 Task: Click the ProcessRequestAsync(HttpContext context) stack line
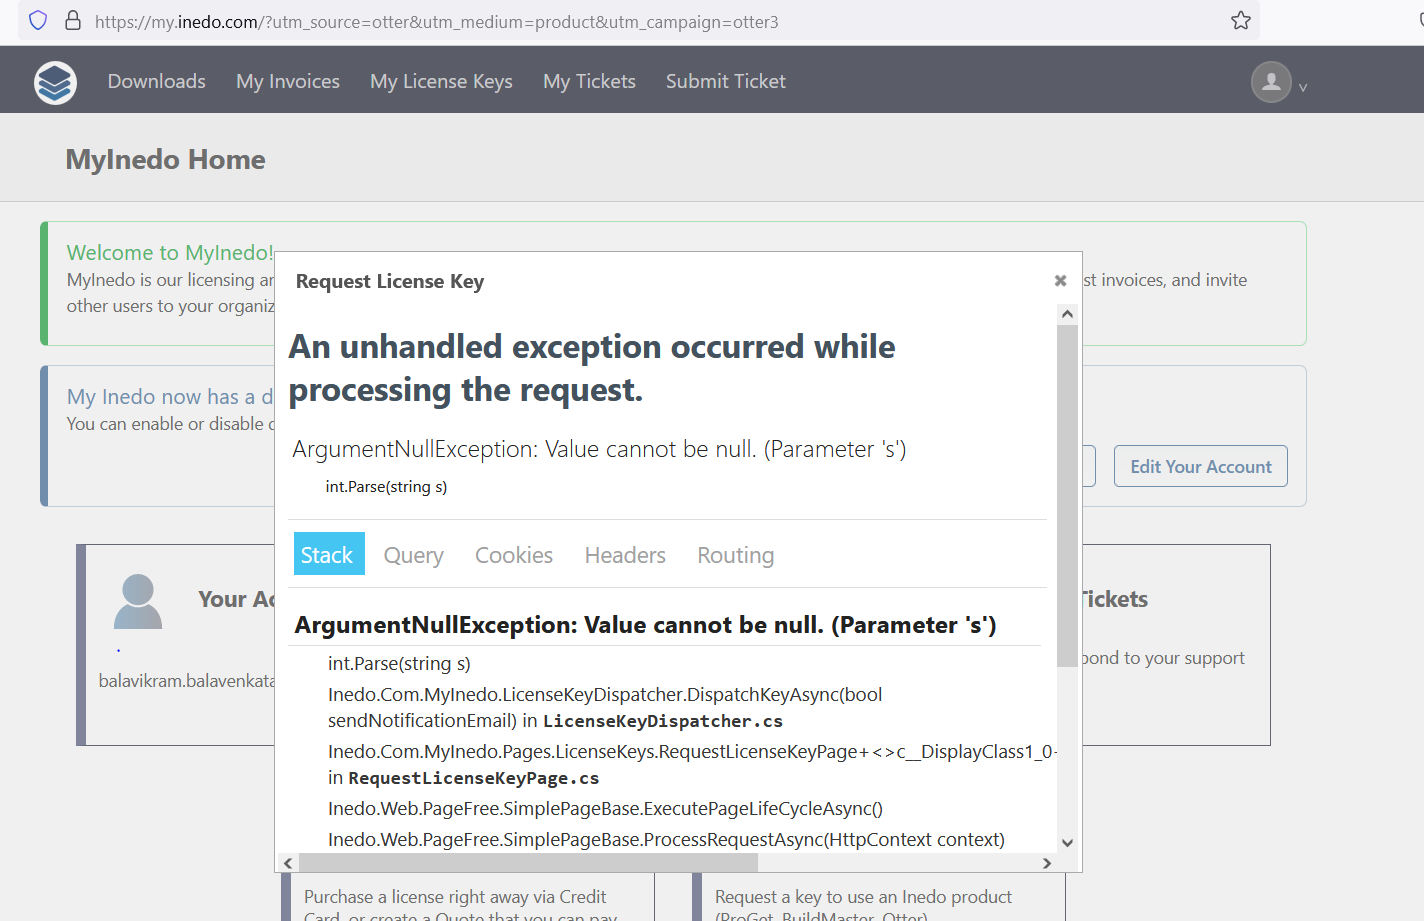click(666, 840)
